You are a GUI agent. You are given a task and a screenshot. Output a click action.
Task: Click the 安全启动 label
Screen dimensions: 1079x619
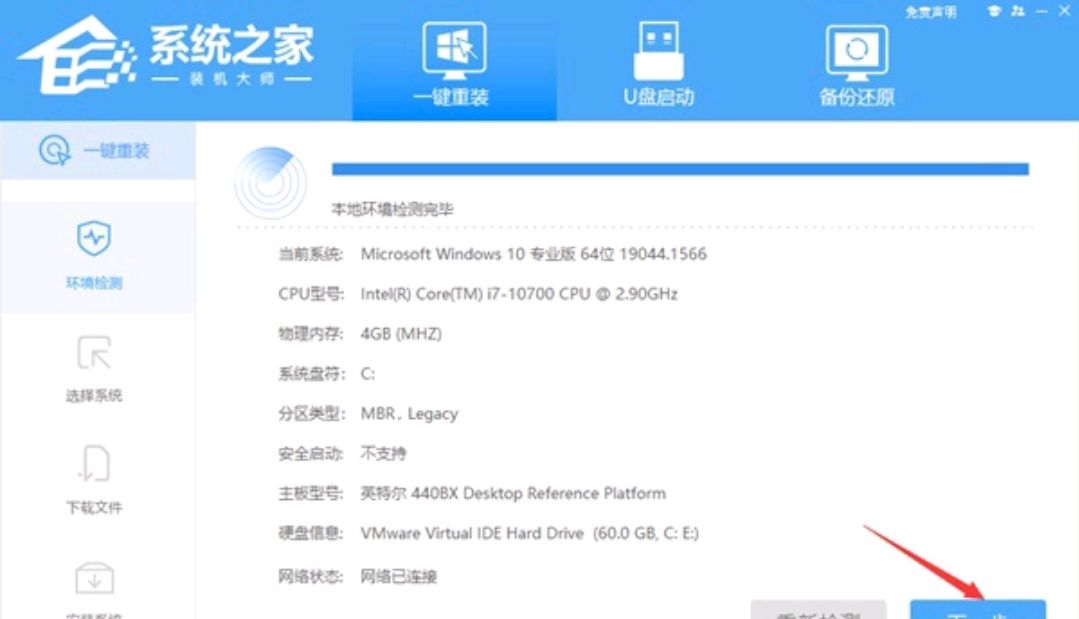(310, 453)
